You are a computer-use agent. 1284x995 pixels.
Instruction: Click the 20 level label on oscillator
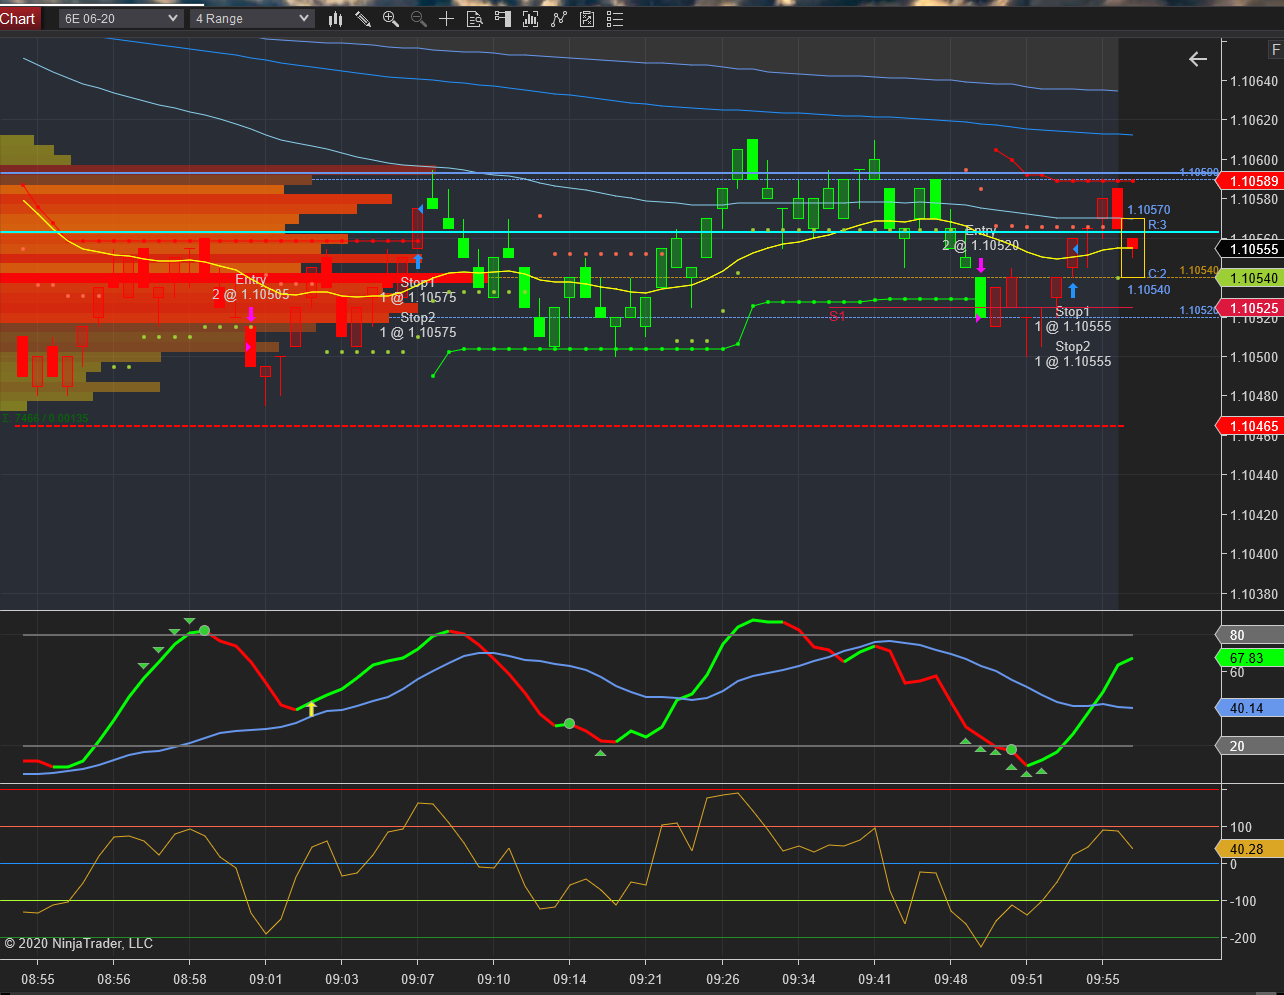coord(1250,746)
